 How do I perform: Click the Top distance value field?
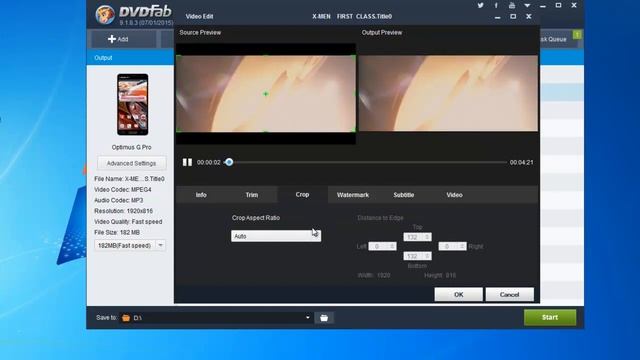417,237
